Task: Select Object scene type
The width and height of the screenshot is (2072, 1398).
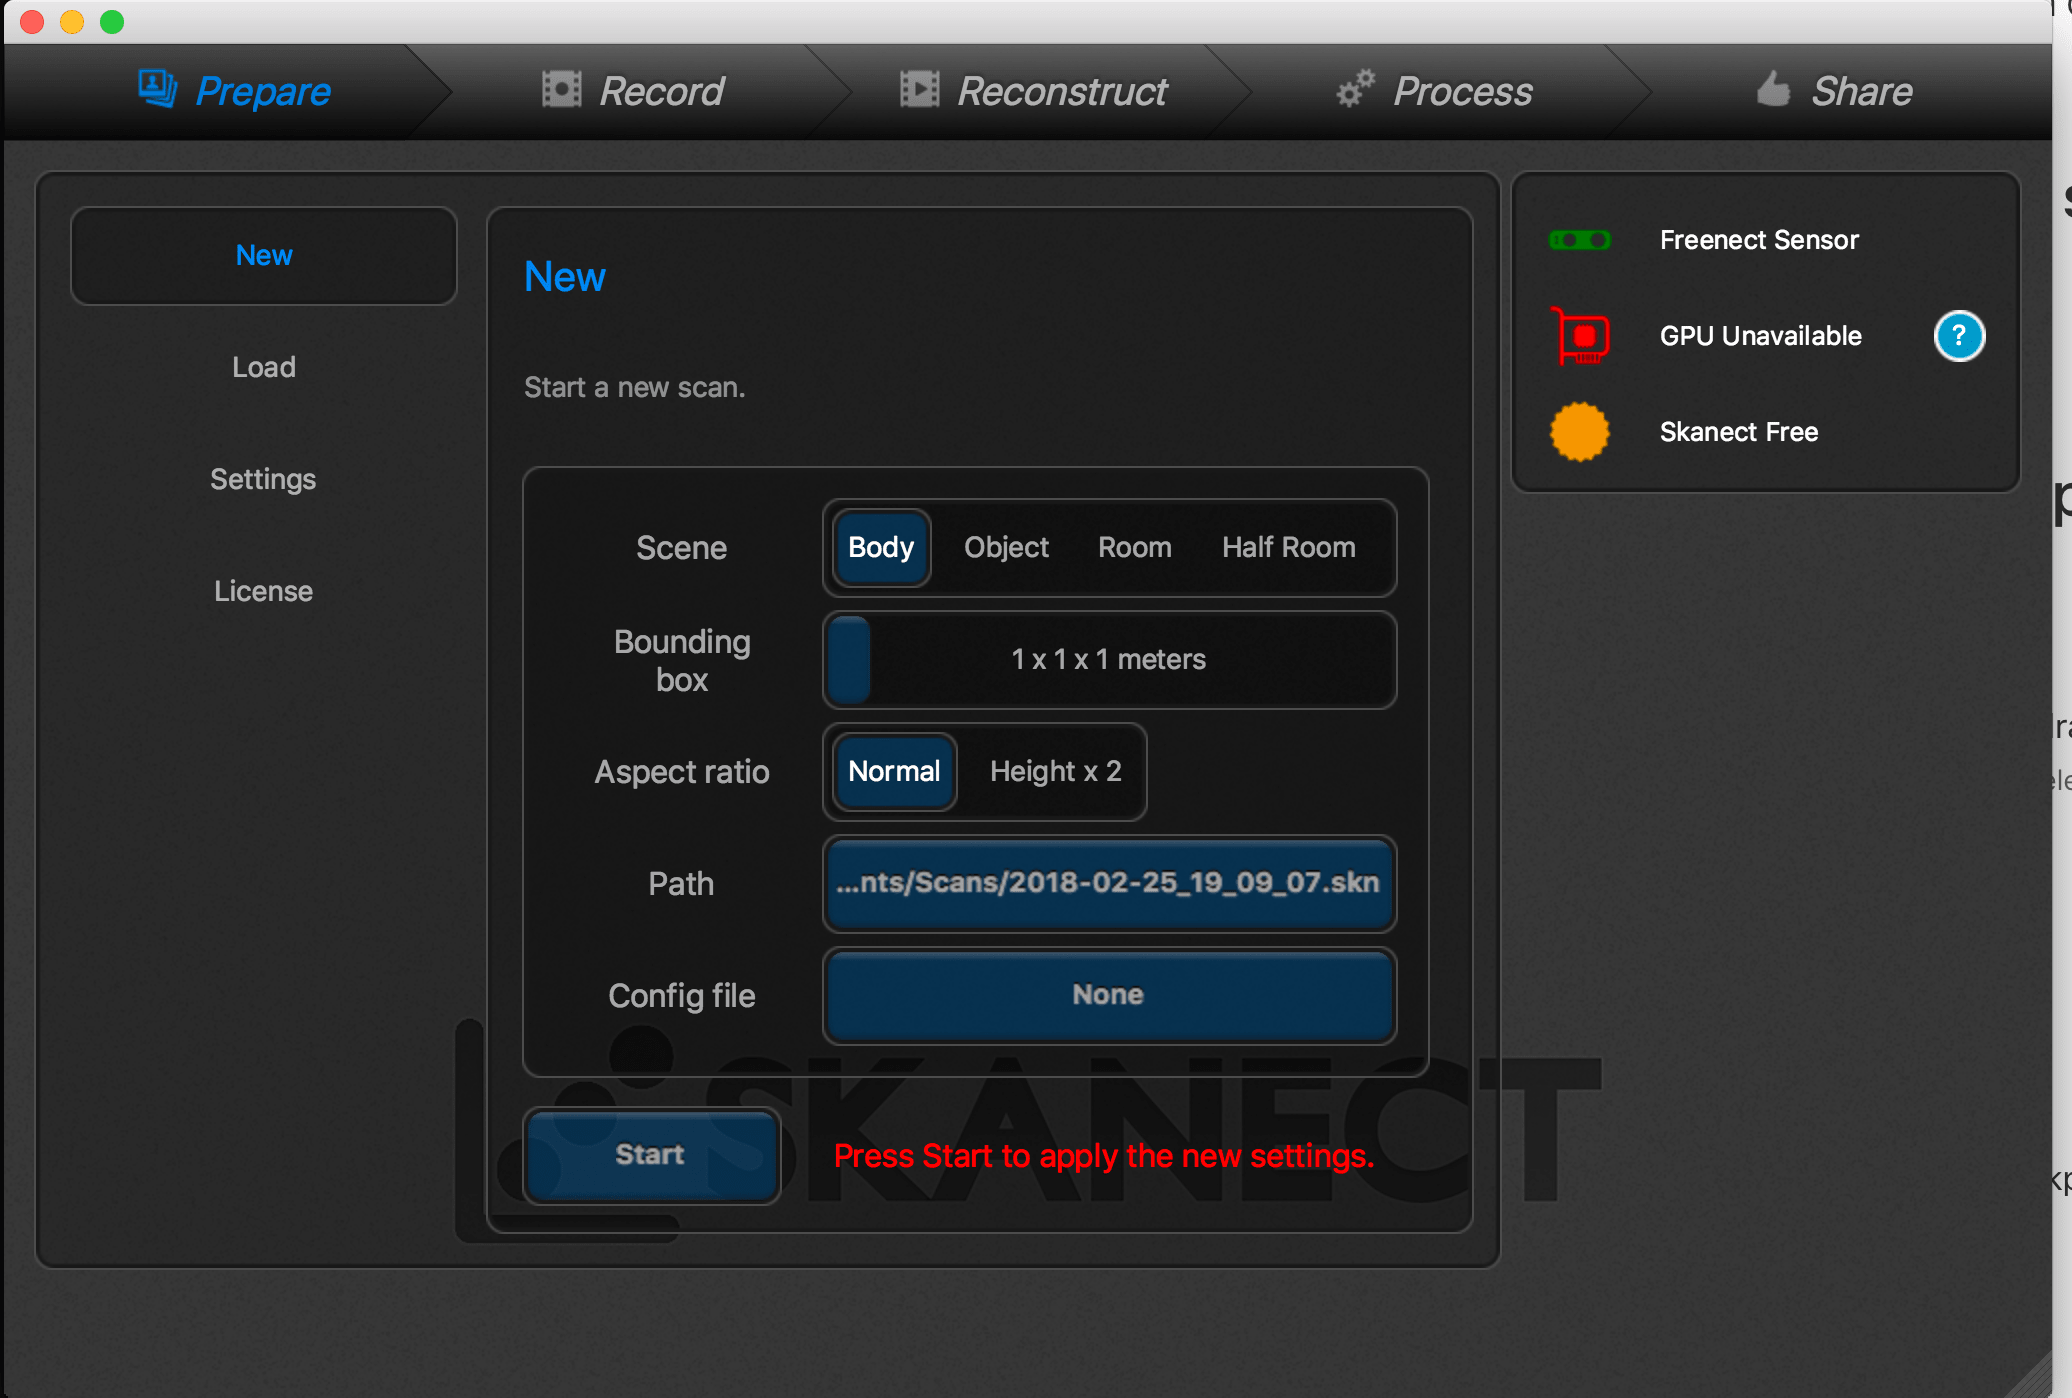Action: click(x=1006, y=548)
